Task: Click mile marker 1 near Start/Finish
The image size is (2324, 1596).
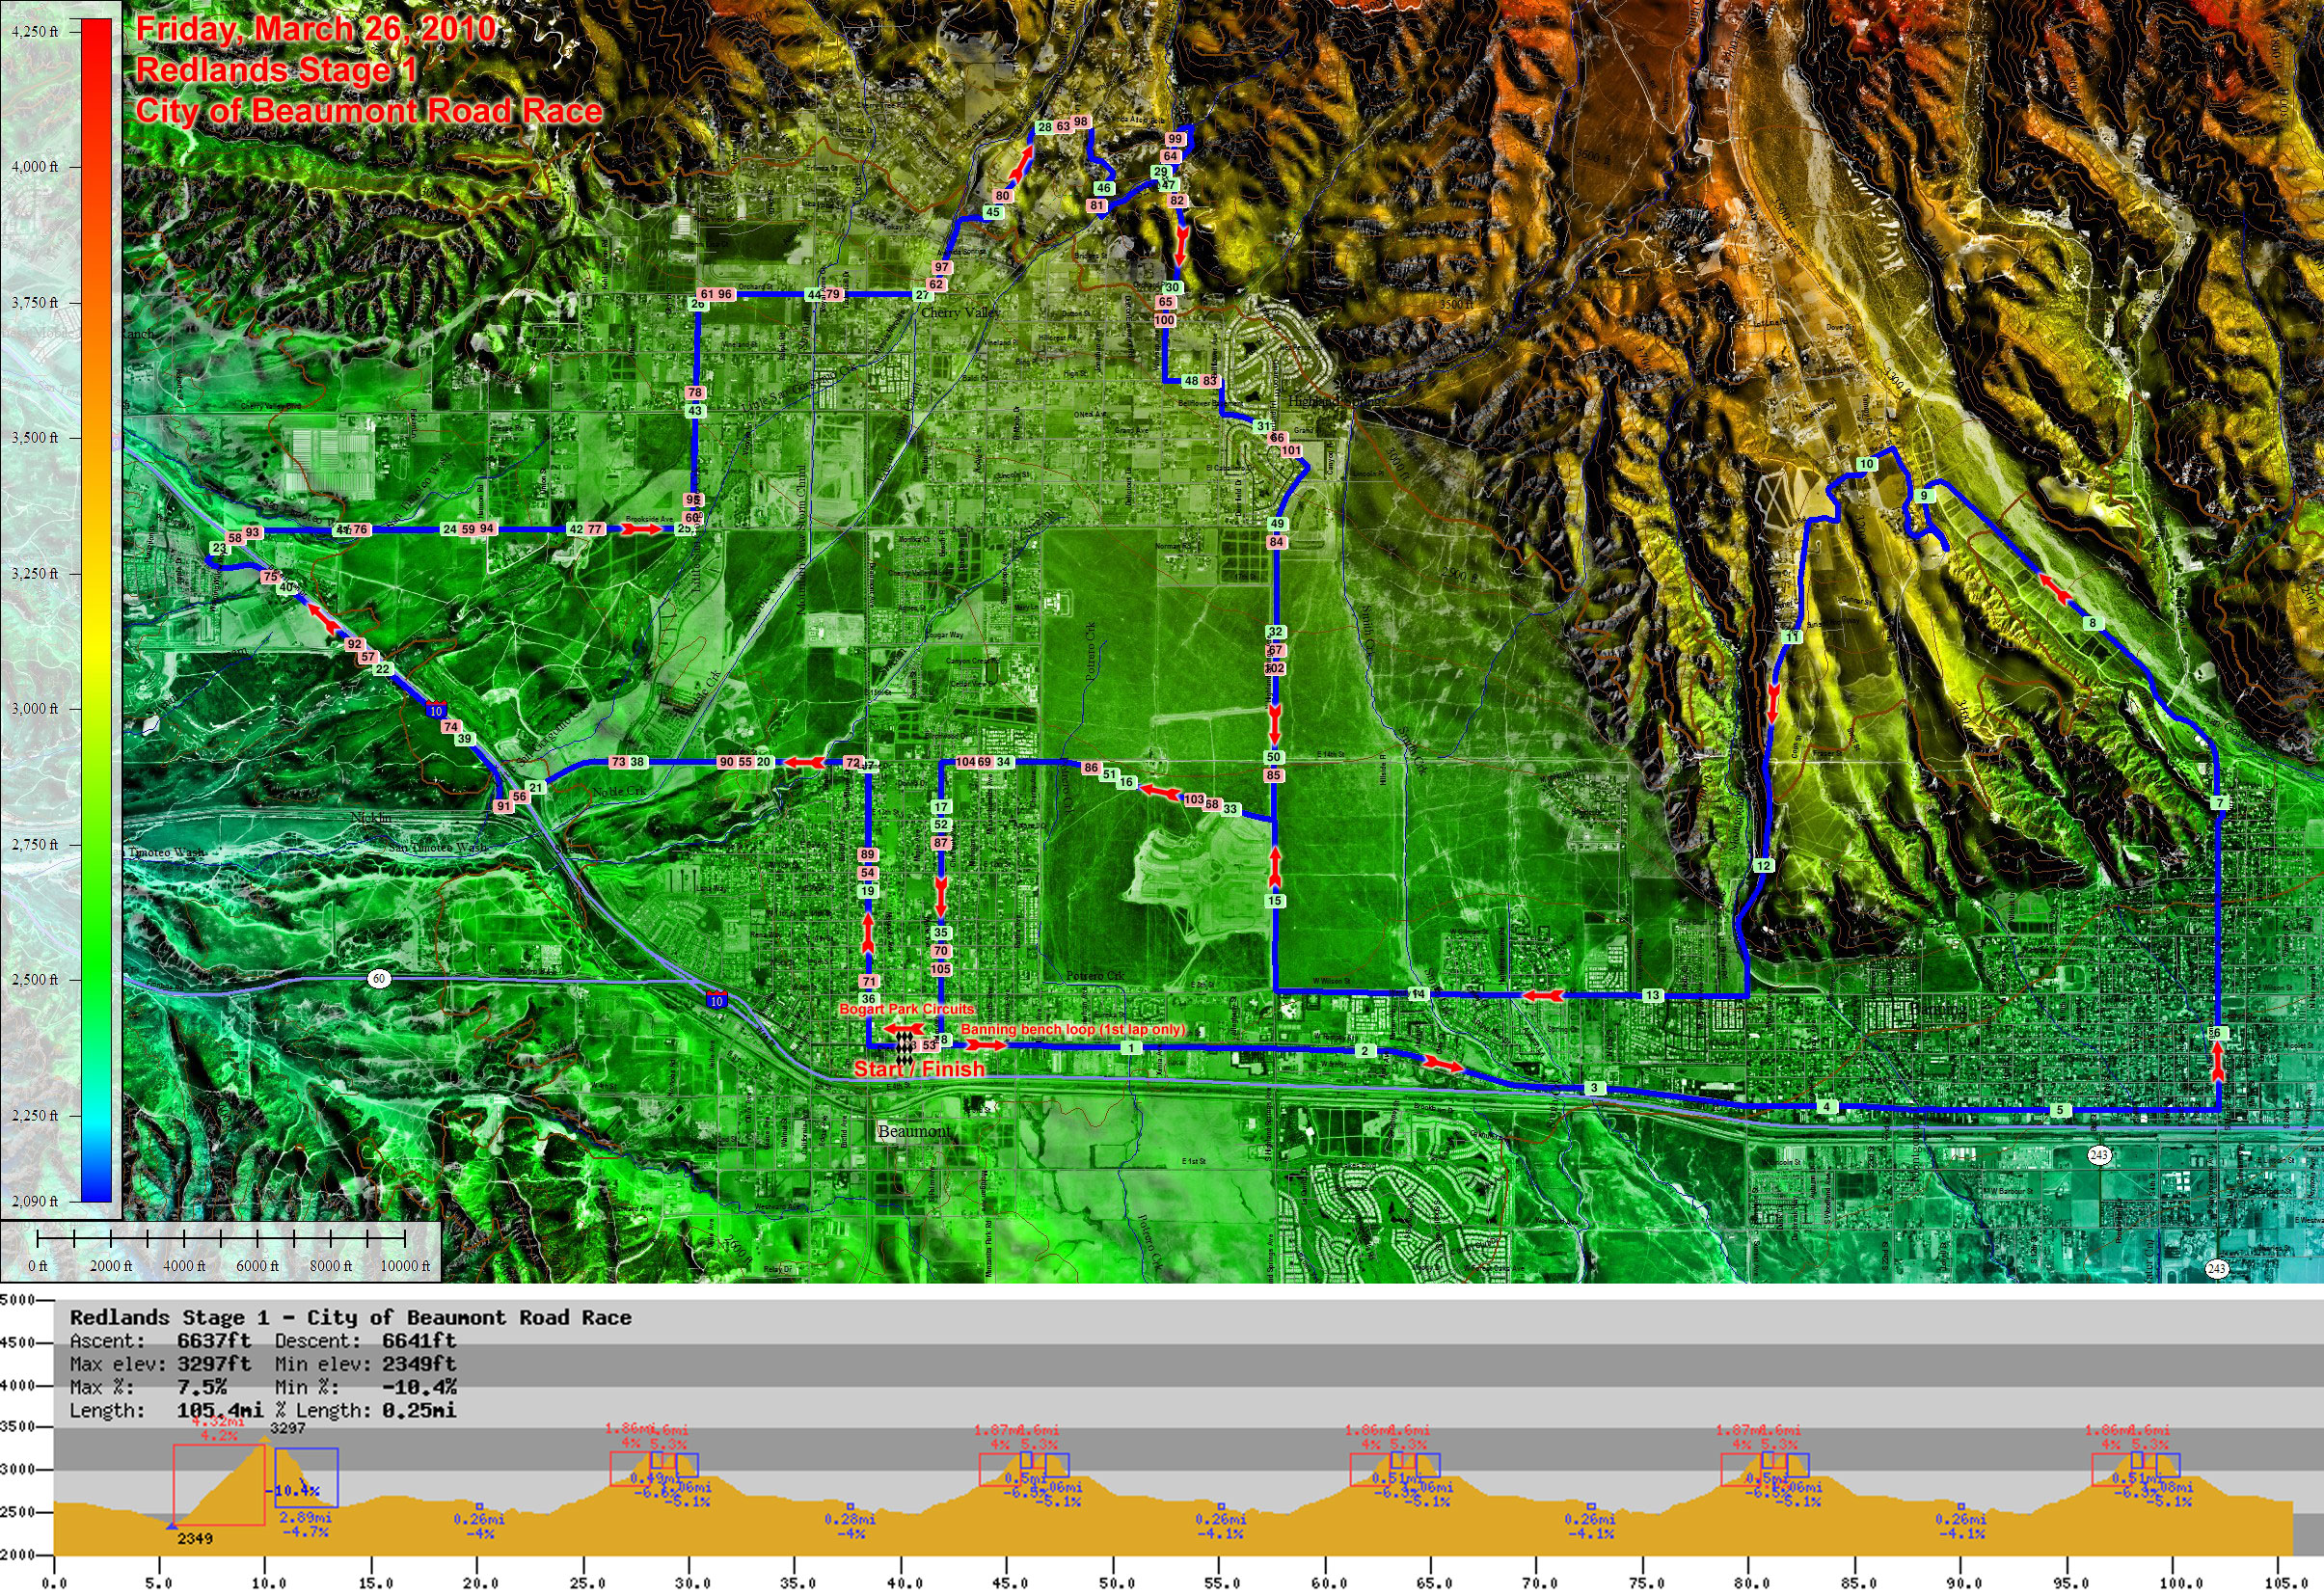Action: point(1130,1048)
